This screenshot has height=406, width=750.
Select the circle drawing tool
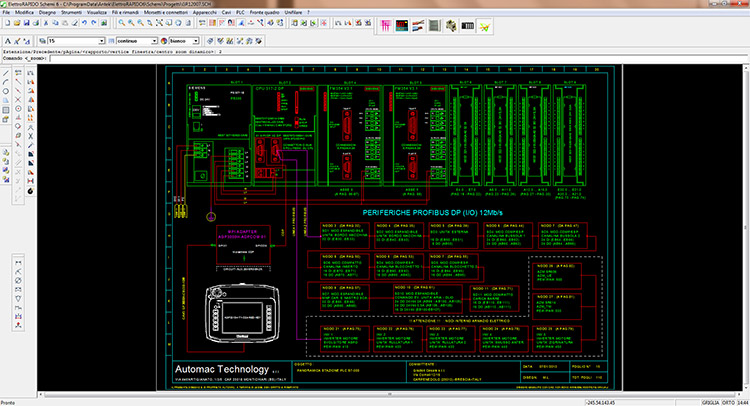click(6, 91)
